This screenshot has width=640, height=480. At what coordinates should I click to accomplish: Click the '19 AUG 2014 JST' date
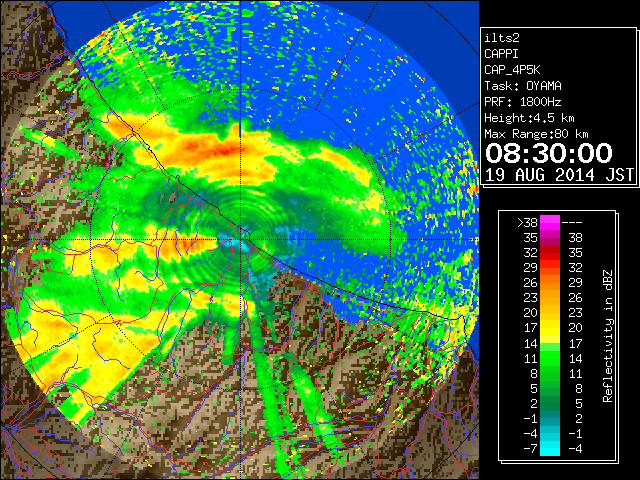(559, 175)
